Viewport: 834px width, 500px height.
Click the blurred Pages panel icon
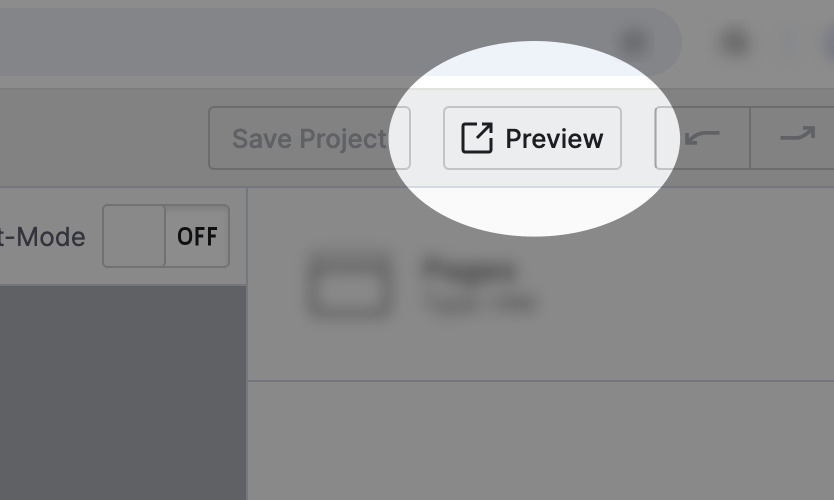[x=349, y=285]
